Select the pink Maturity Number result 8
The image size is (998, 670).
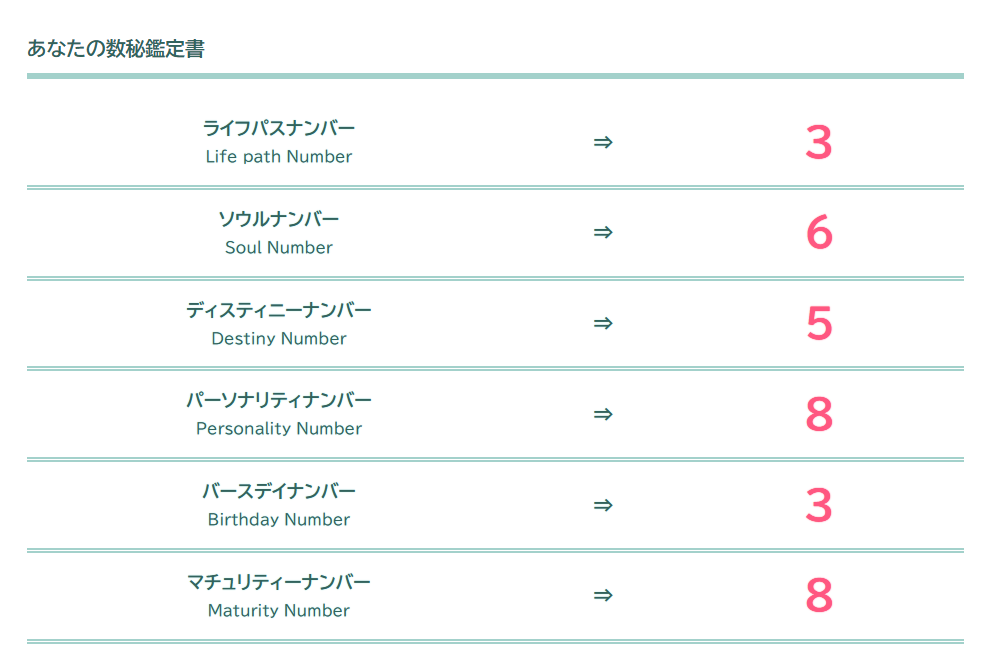pyautogui.click(x=819, y=596)
